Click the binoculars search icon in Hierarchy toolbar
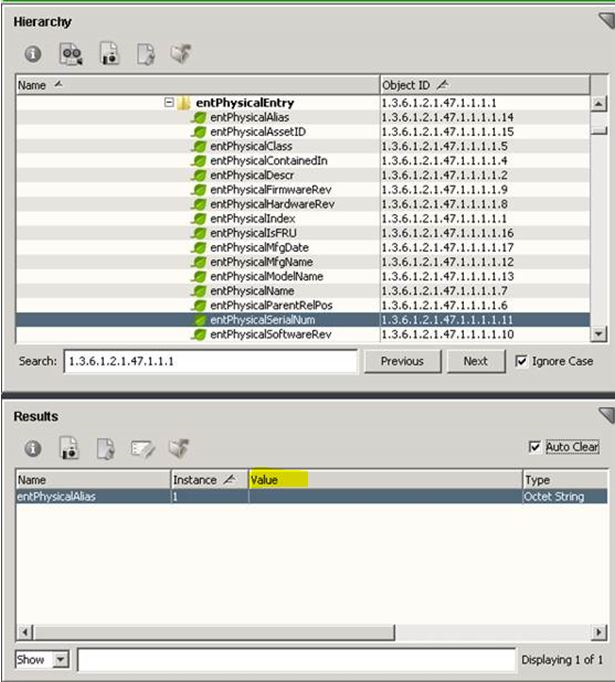Viewport: 615px width, 682px height. pos(71,54)
